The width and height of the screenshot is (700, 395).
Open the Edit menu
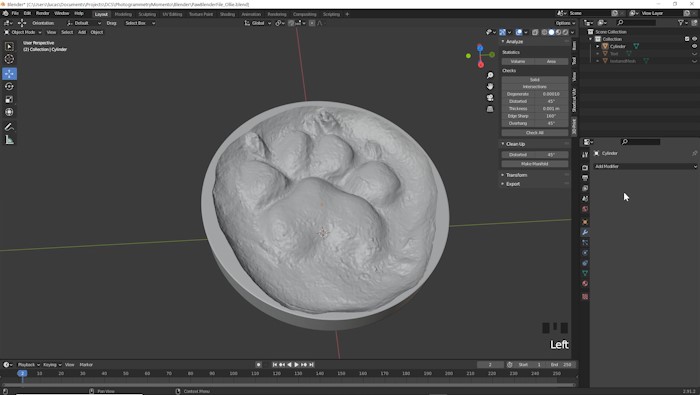27,13
